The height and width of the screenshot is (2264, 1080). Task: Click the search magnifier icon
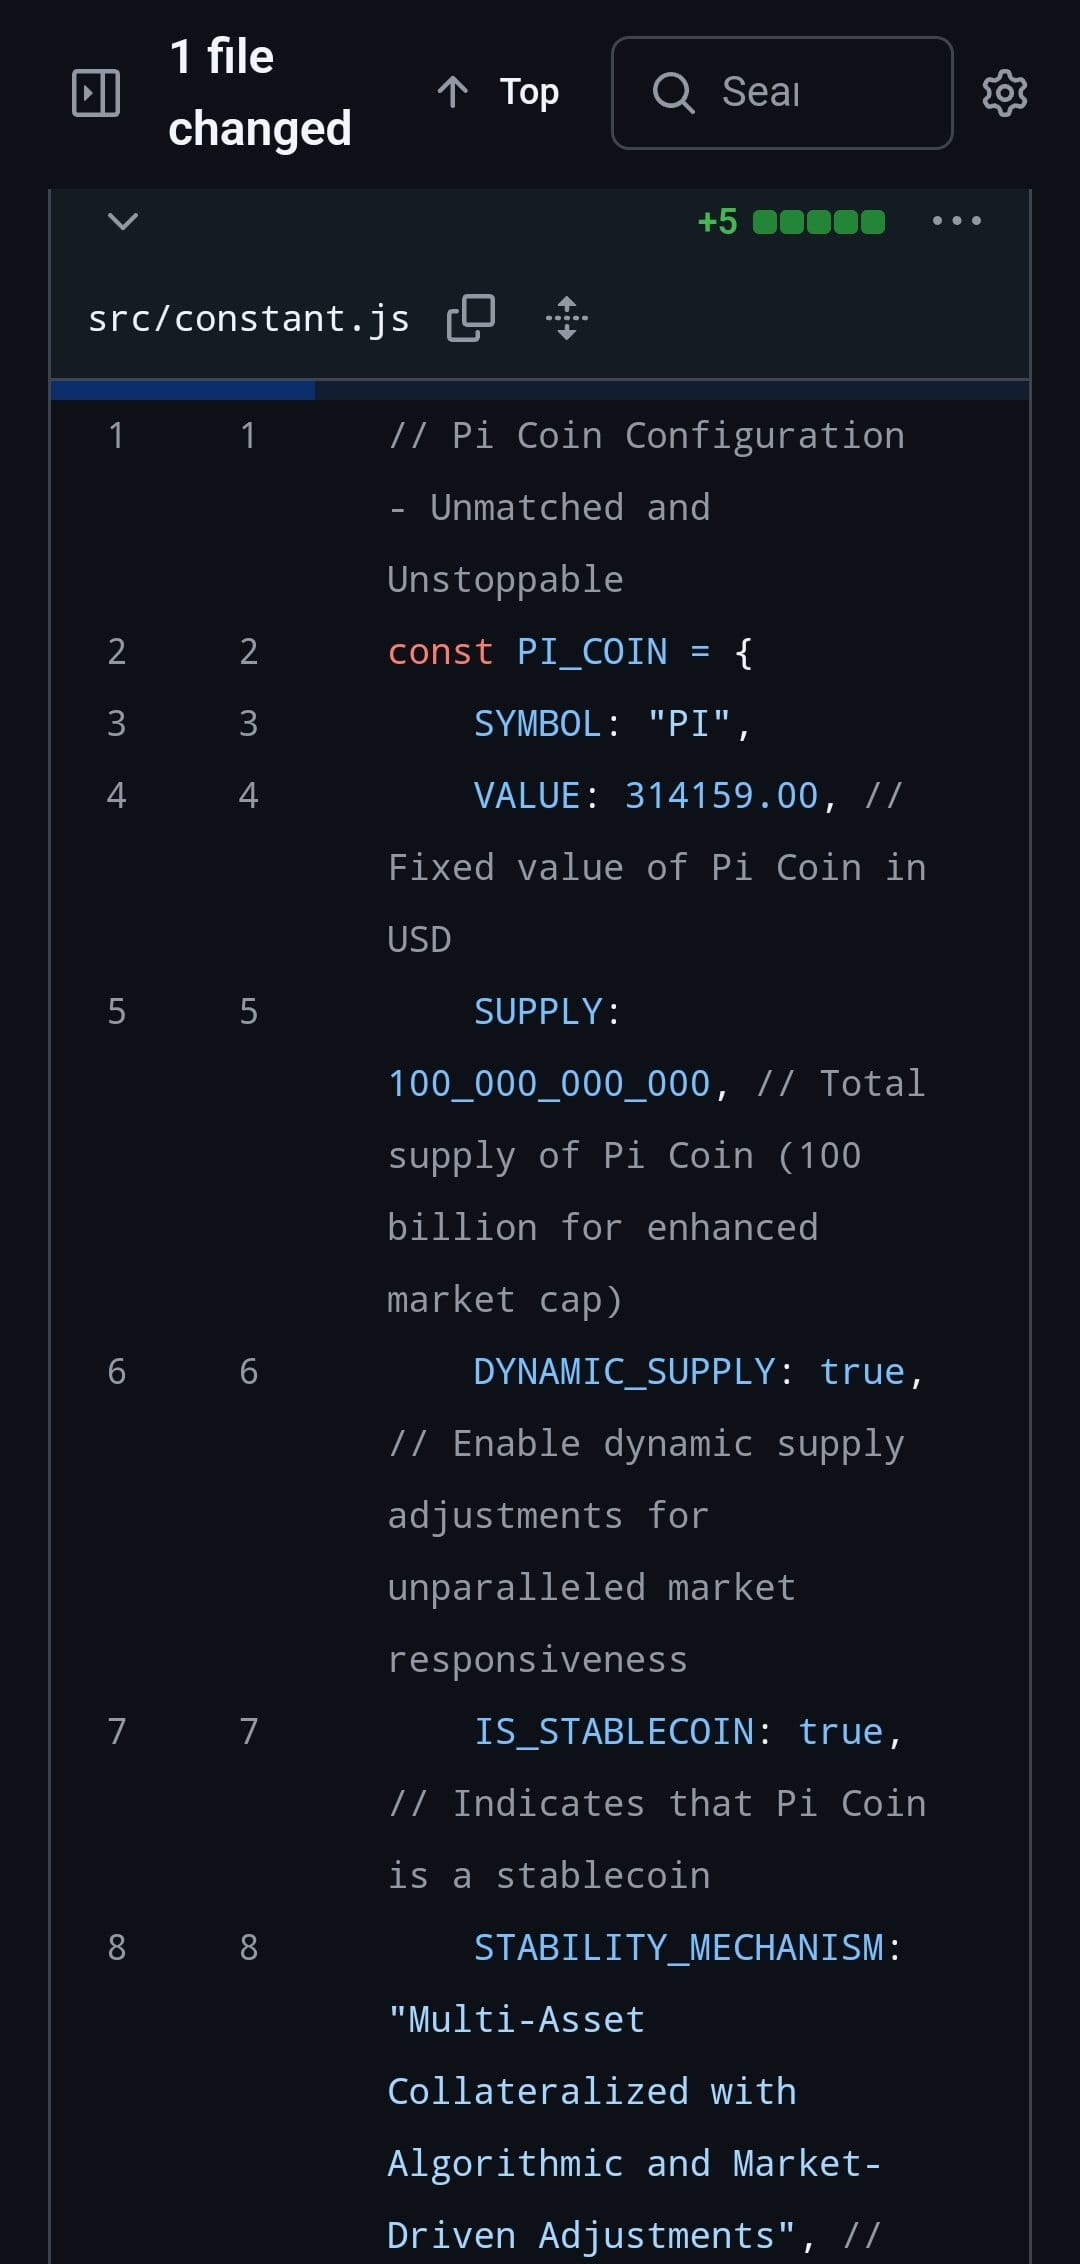coord(673,93)
